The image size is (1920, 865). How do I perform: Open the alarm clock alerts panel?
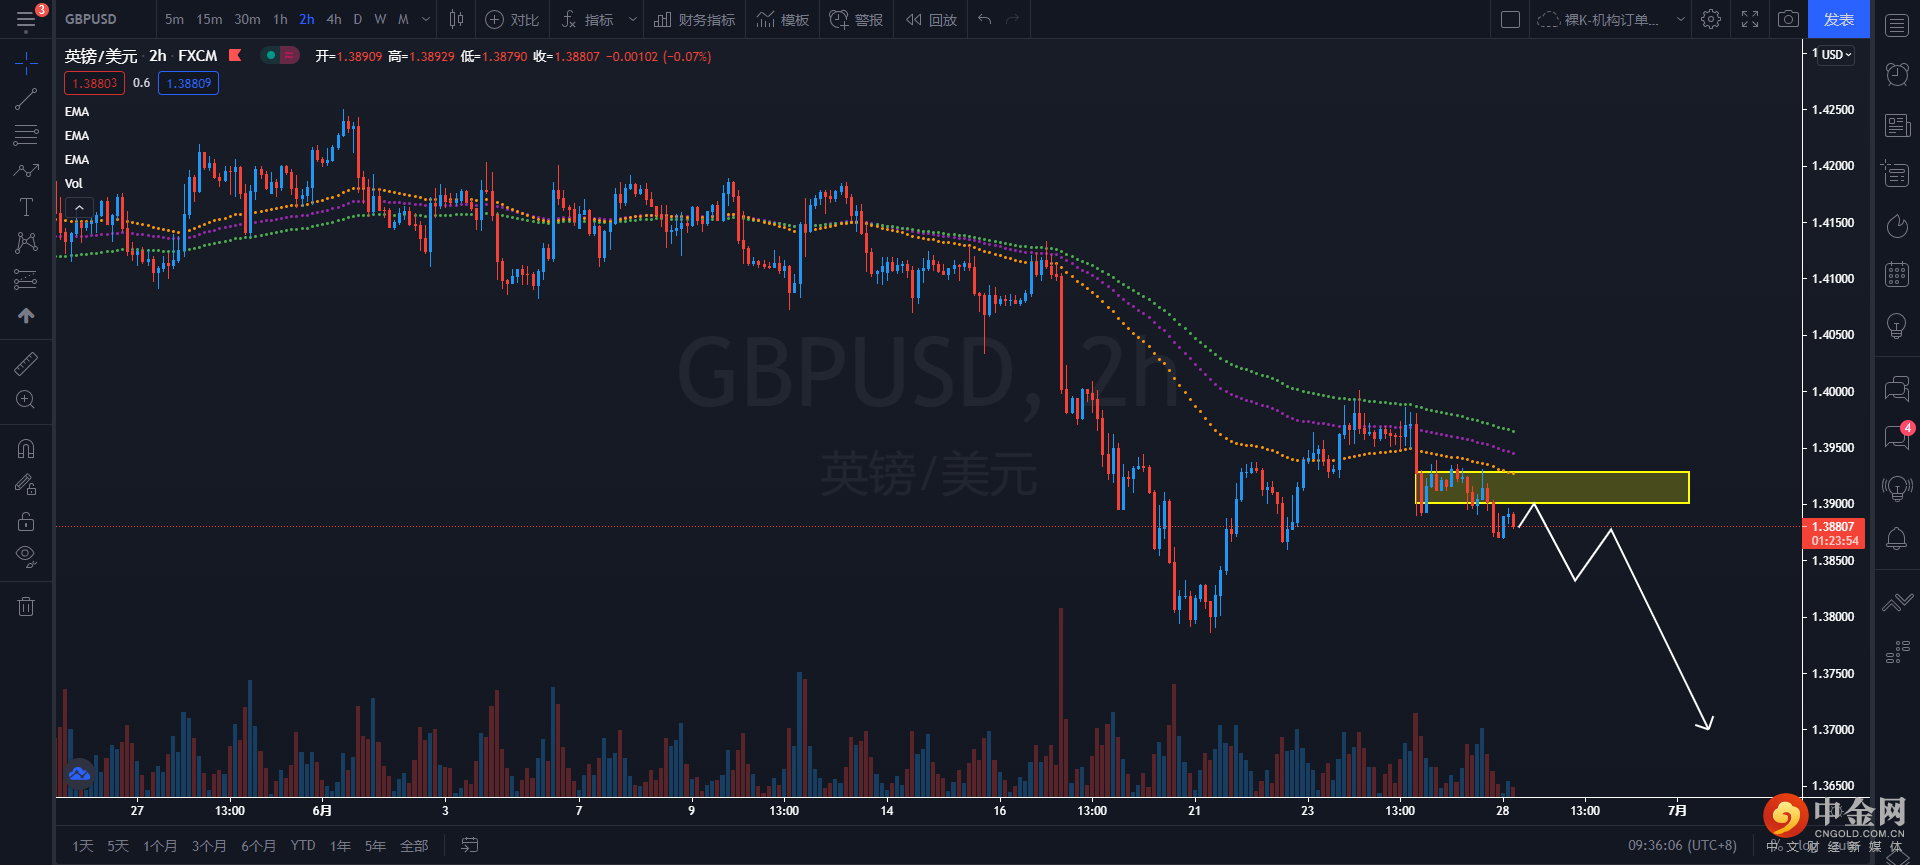point(1897,73)
